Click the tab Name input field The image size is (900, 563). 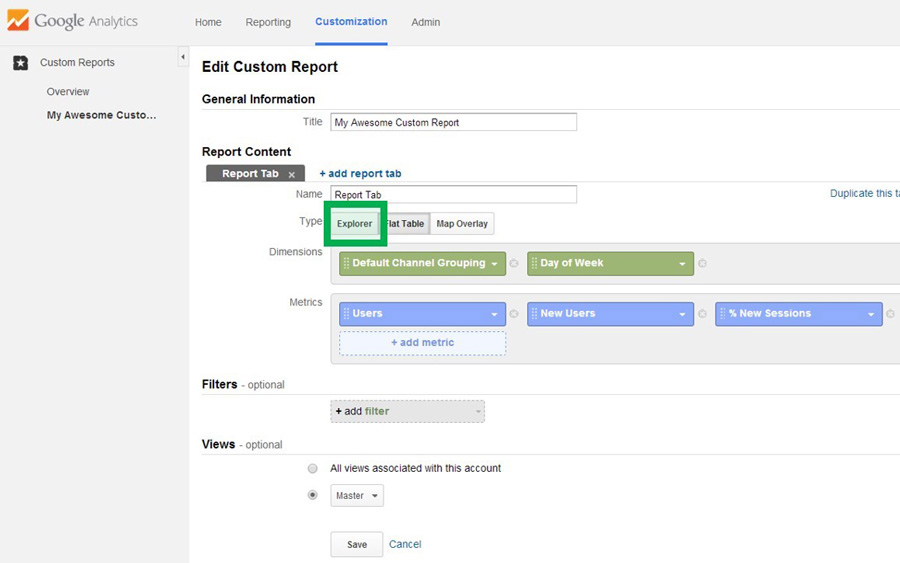tap(453, 195)
